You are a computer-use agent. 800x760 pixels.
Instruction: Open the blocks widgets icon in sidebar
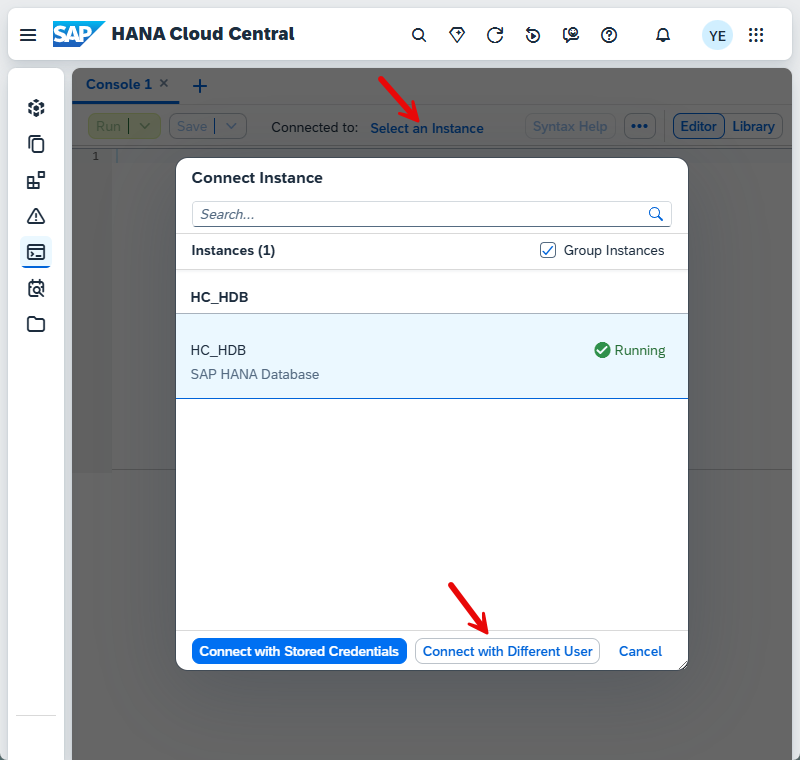tap(36, 181)
